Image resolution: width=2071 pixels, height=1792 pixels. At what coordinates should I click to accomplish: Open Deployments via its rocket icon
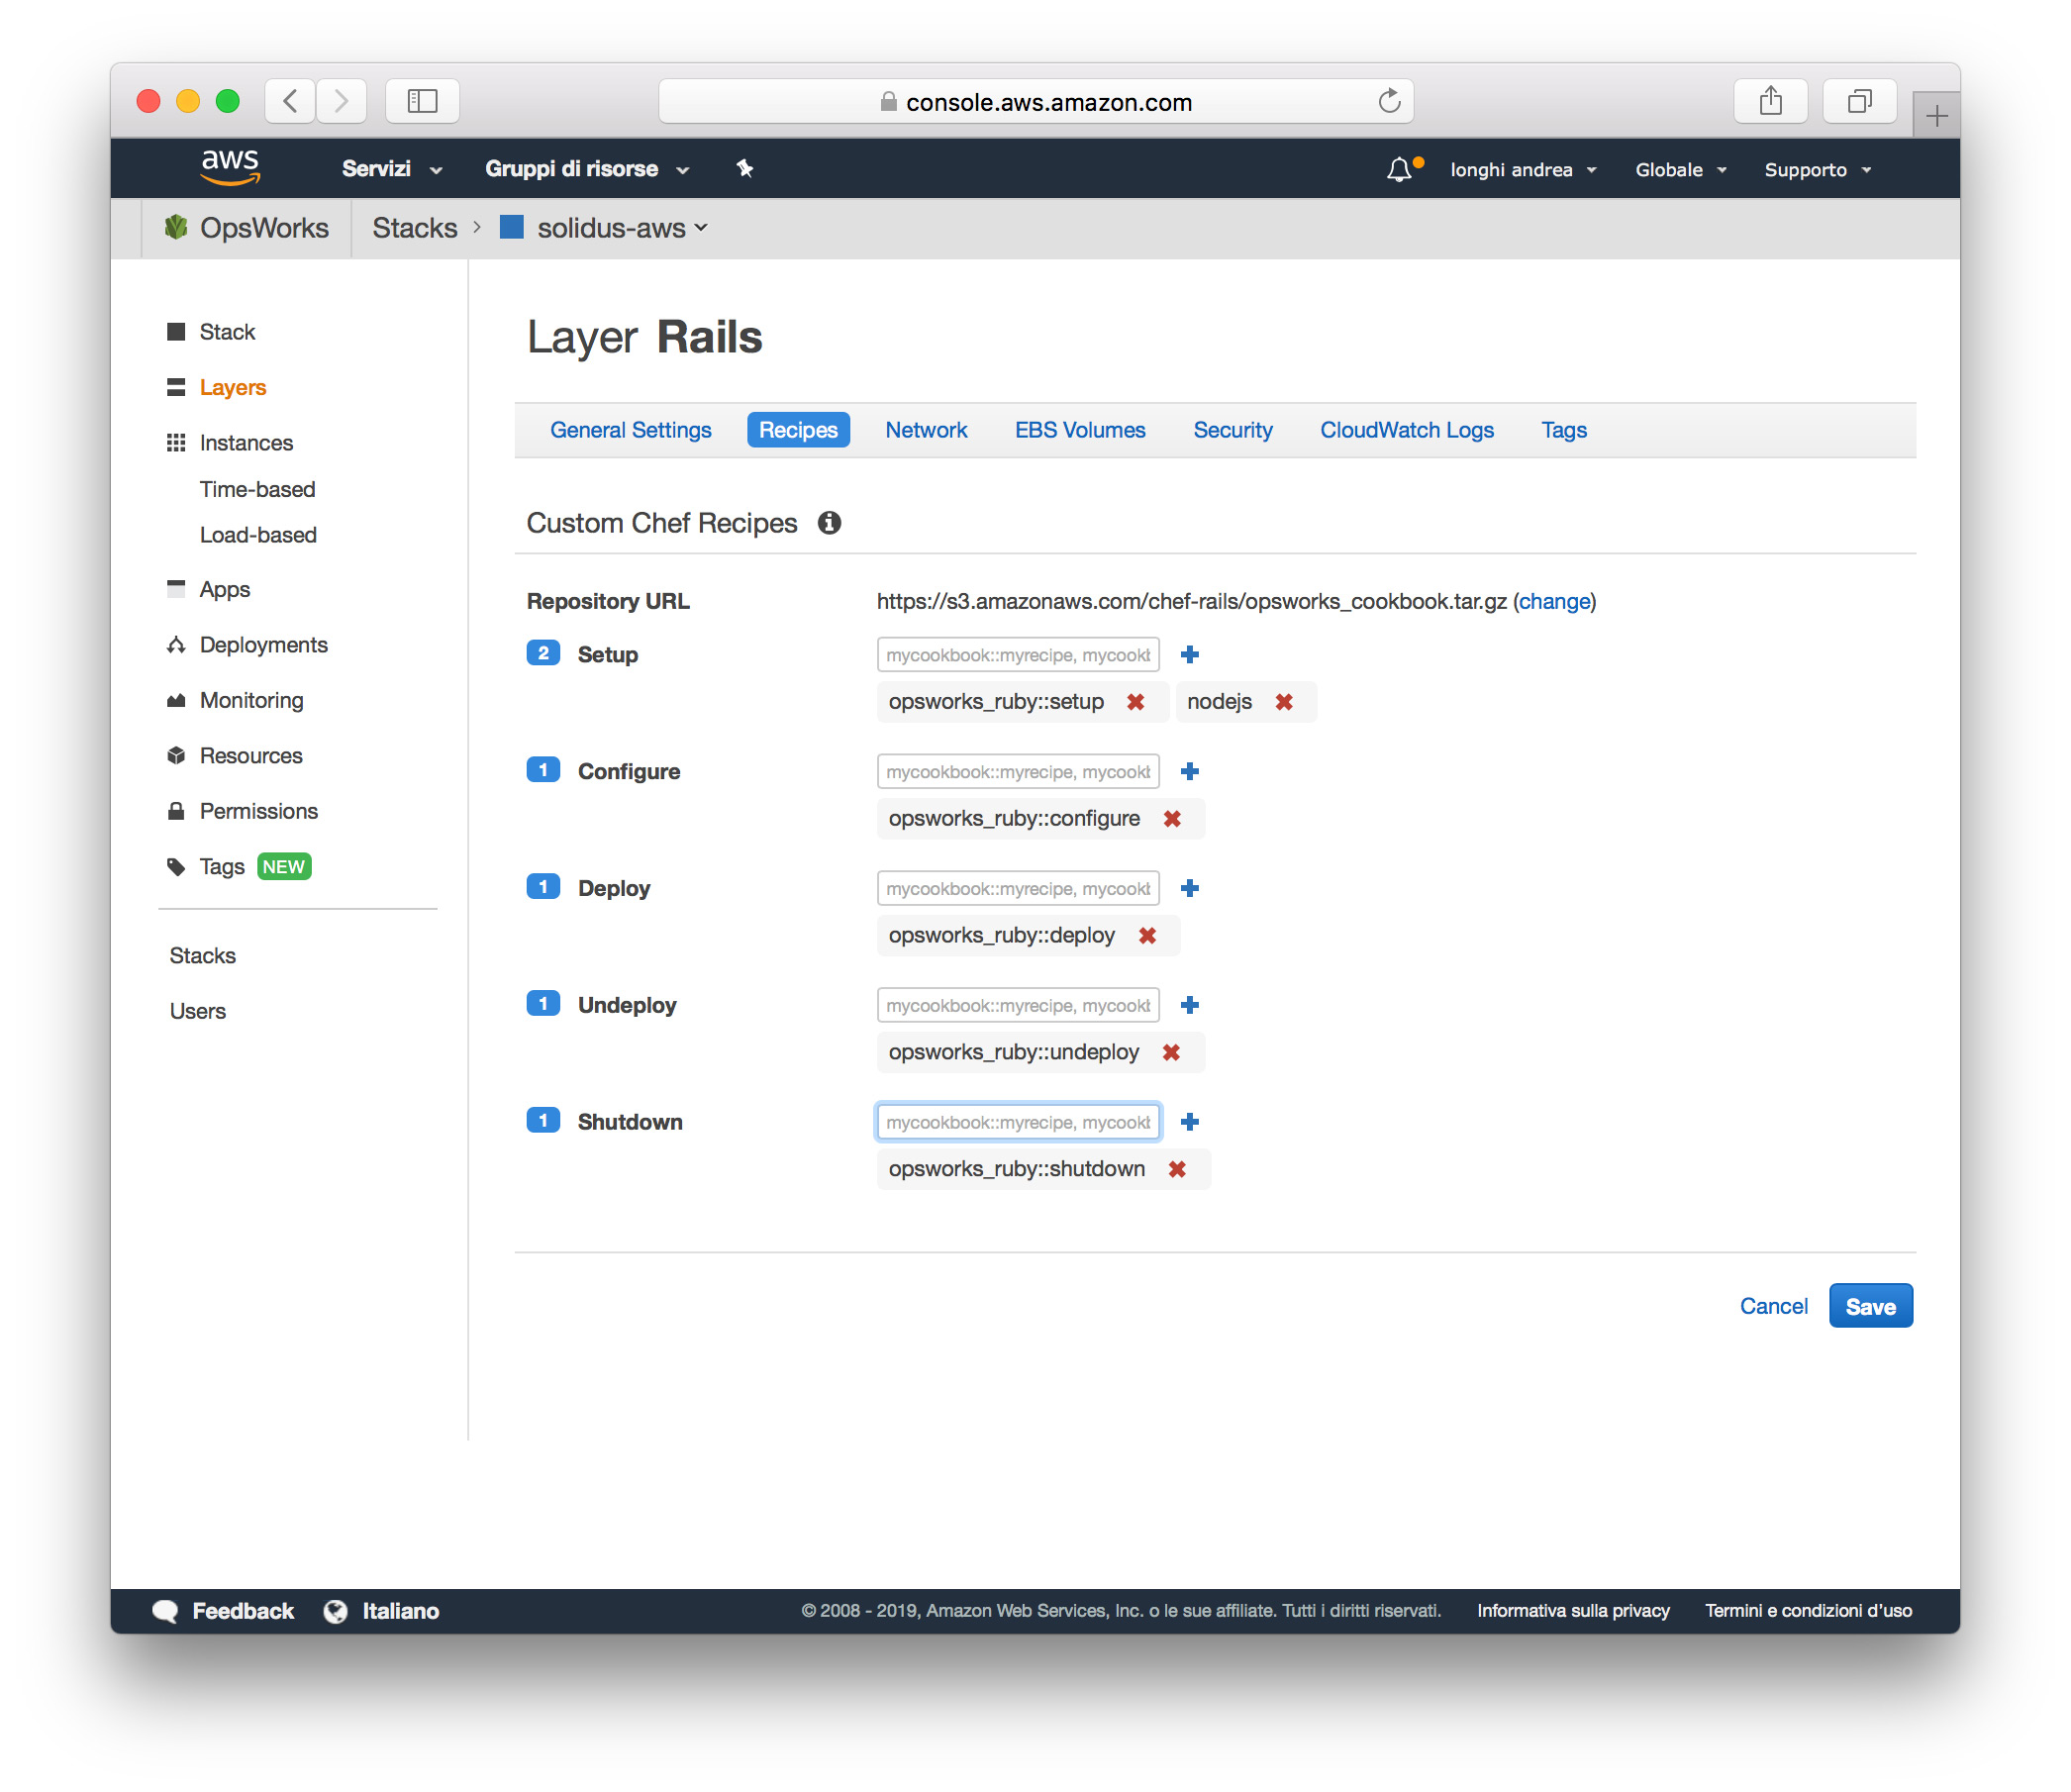(176, 644)
